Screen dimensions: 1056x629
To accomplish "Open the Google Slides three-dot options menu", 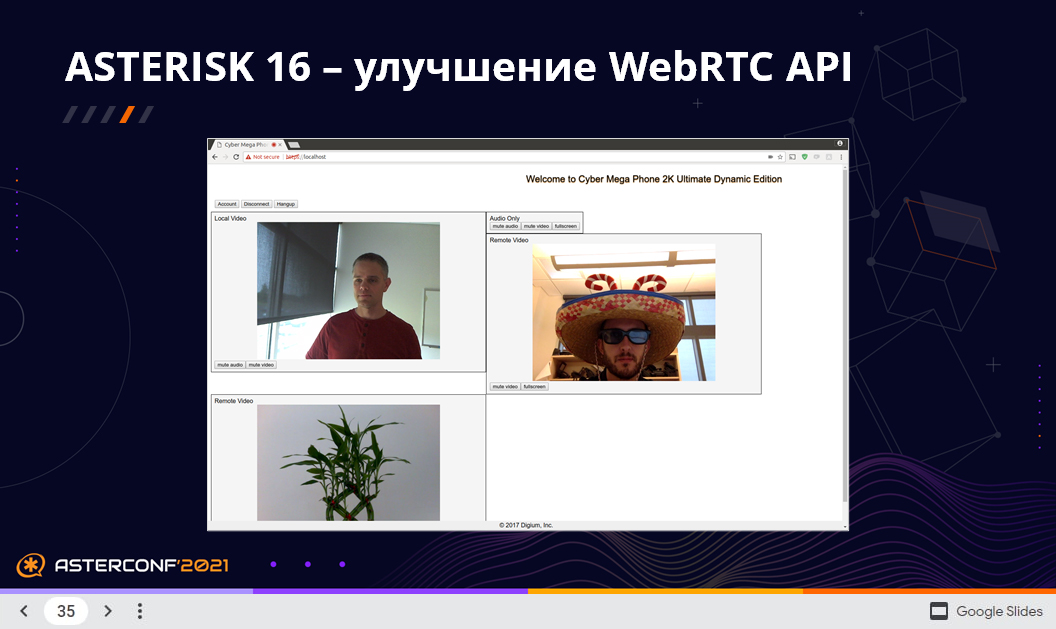I will pyautogui.click(x=140, y=610).
